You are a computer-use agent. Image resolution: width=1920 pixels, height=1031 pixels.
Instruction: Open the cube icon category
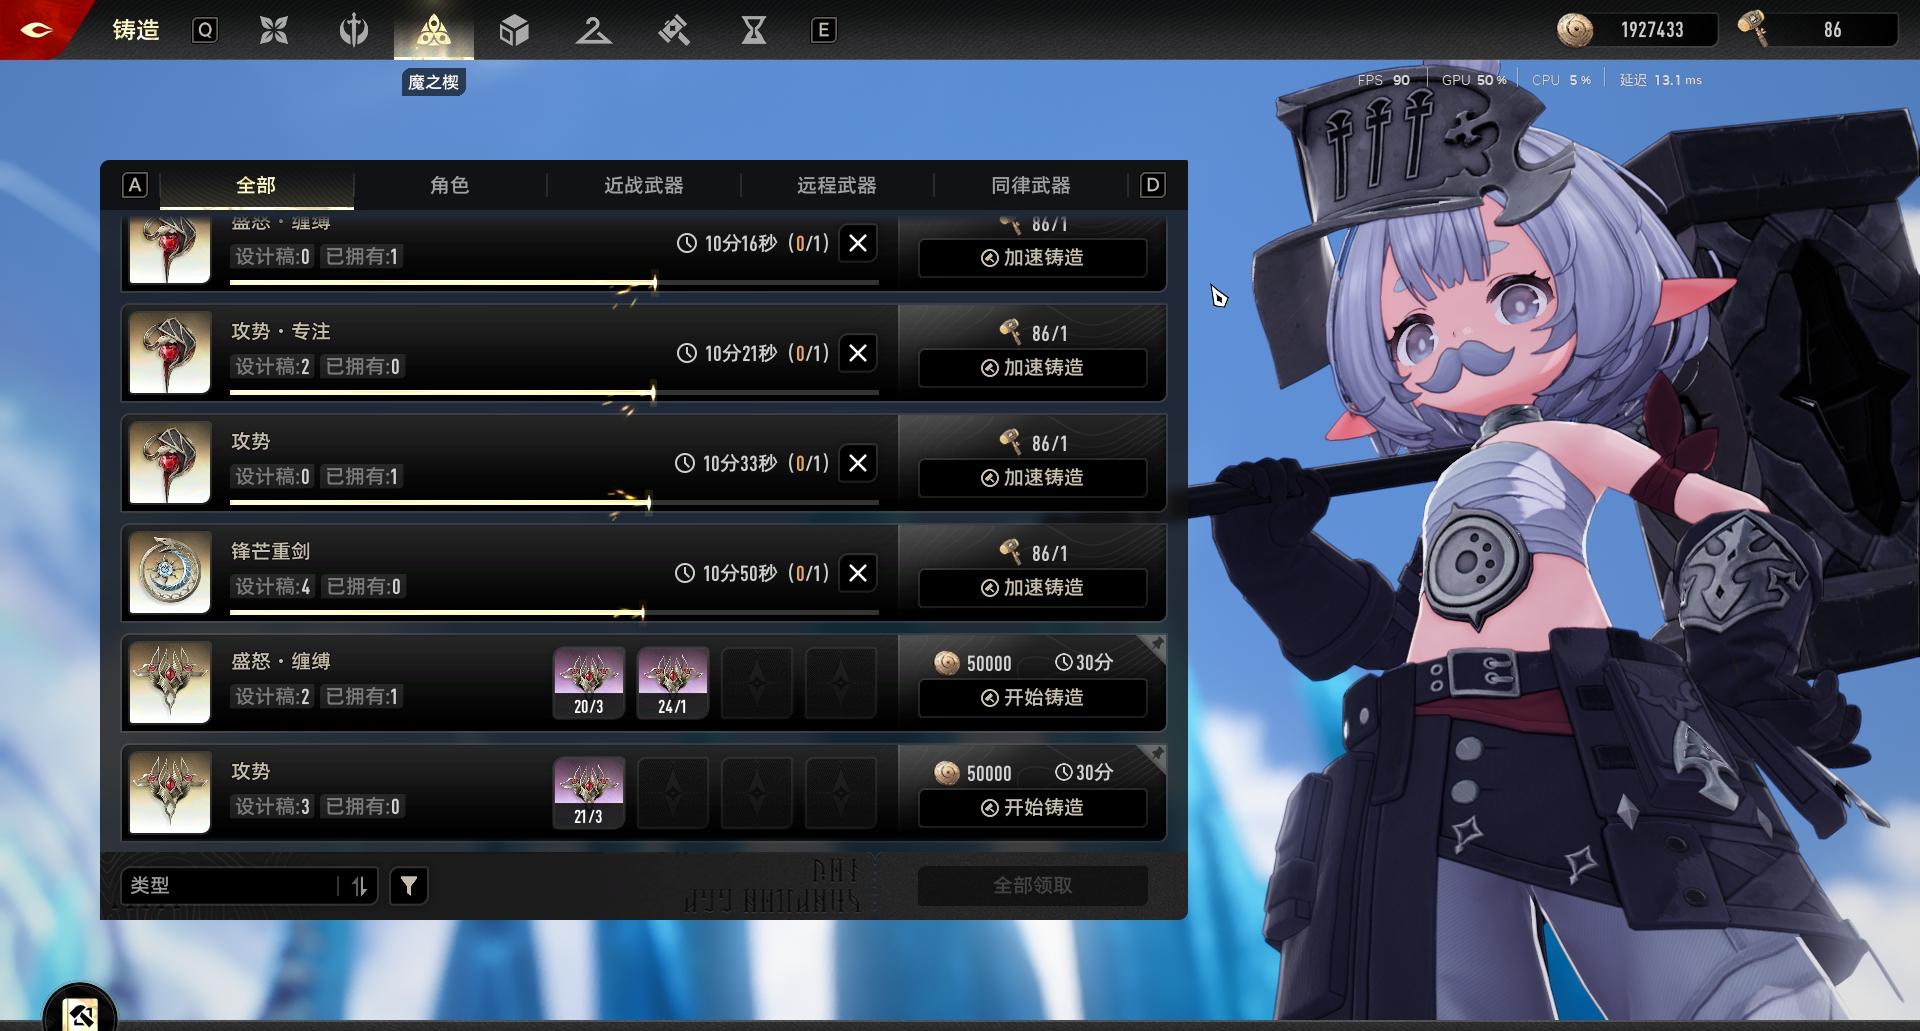point(513,31)
